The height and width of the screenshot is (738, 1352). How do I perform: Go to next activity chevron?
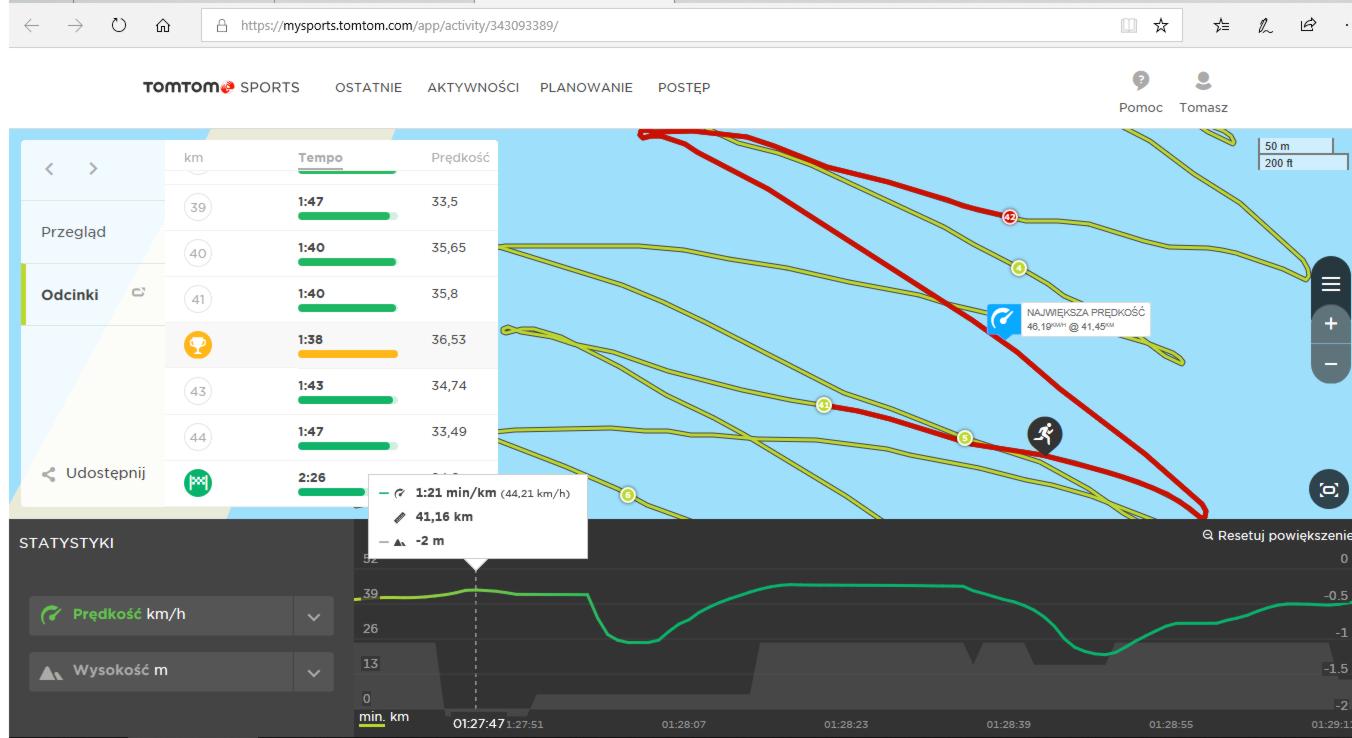[93, 169]
